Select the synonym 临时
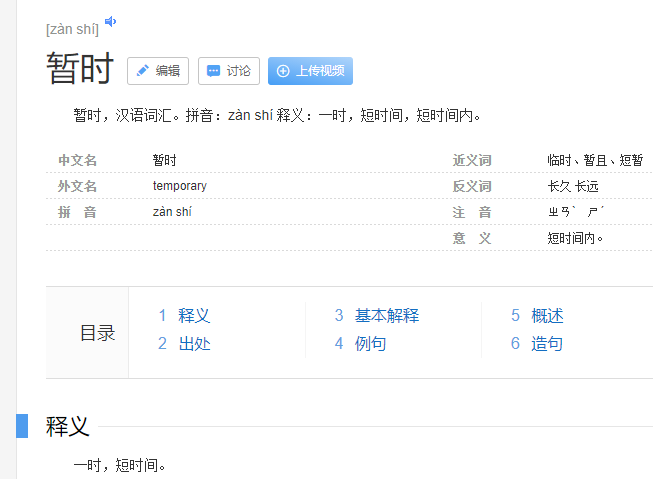Viewport: 653px width, 479px height. coord(560,160)
